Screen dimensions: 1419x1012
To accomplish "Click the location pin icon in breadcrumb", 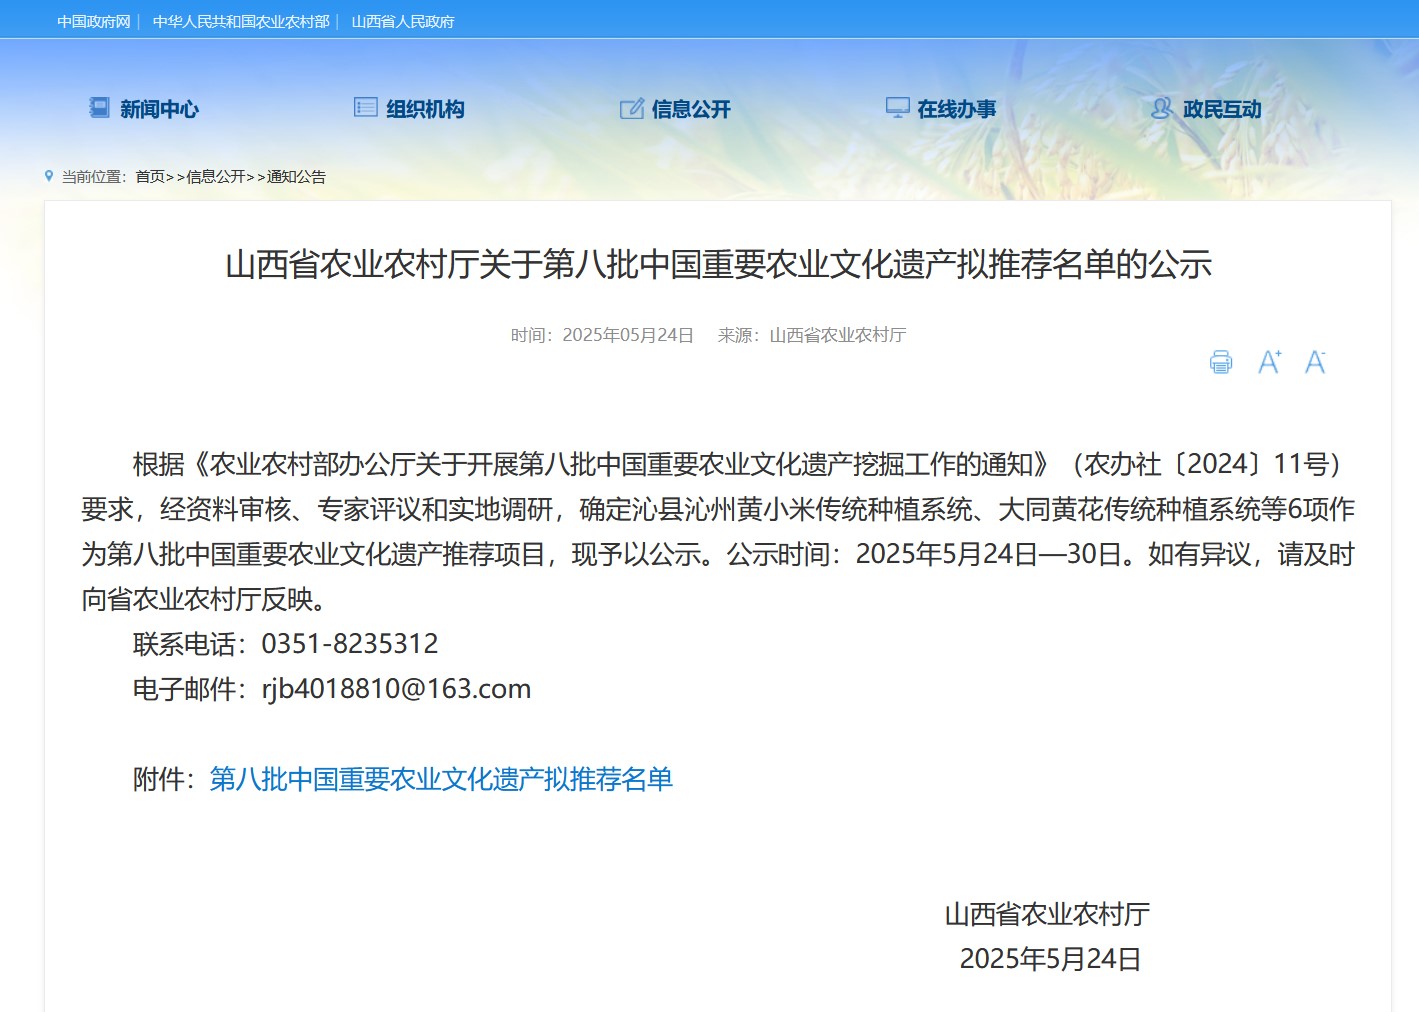I will pos(49,176).
